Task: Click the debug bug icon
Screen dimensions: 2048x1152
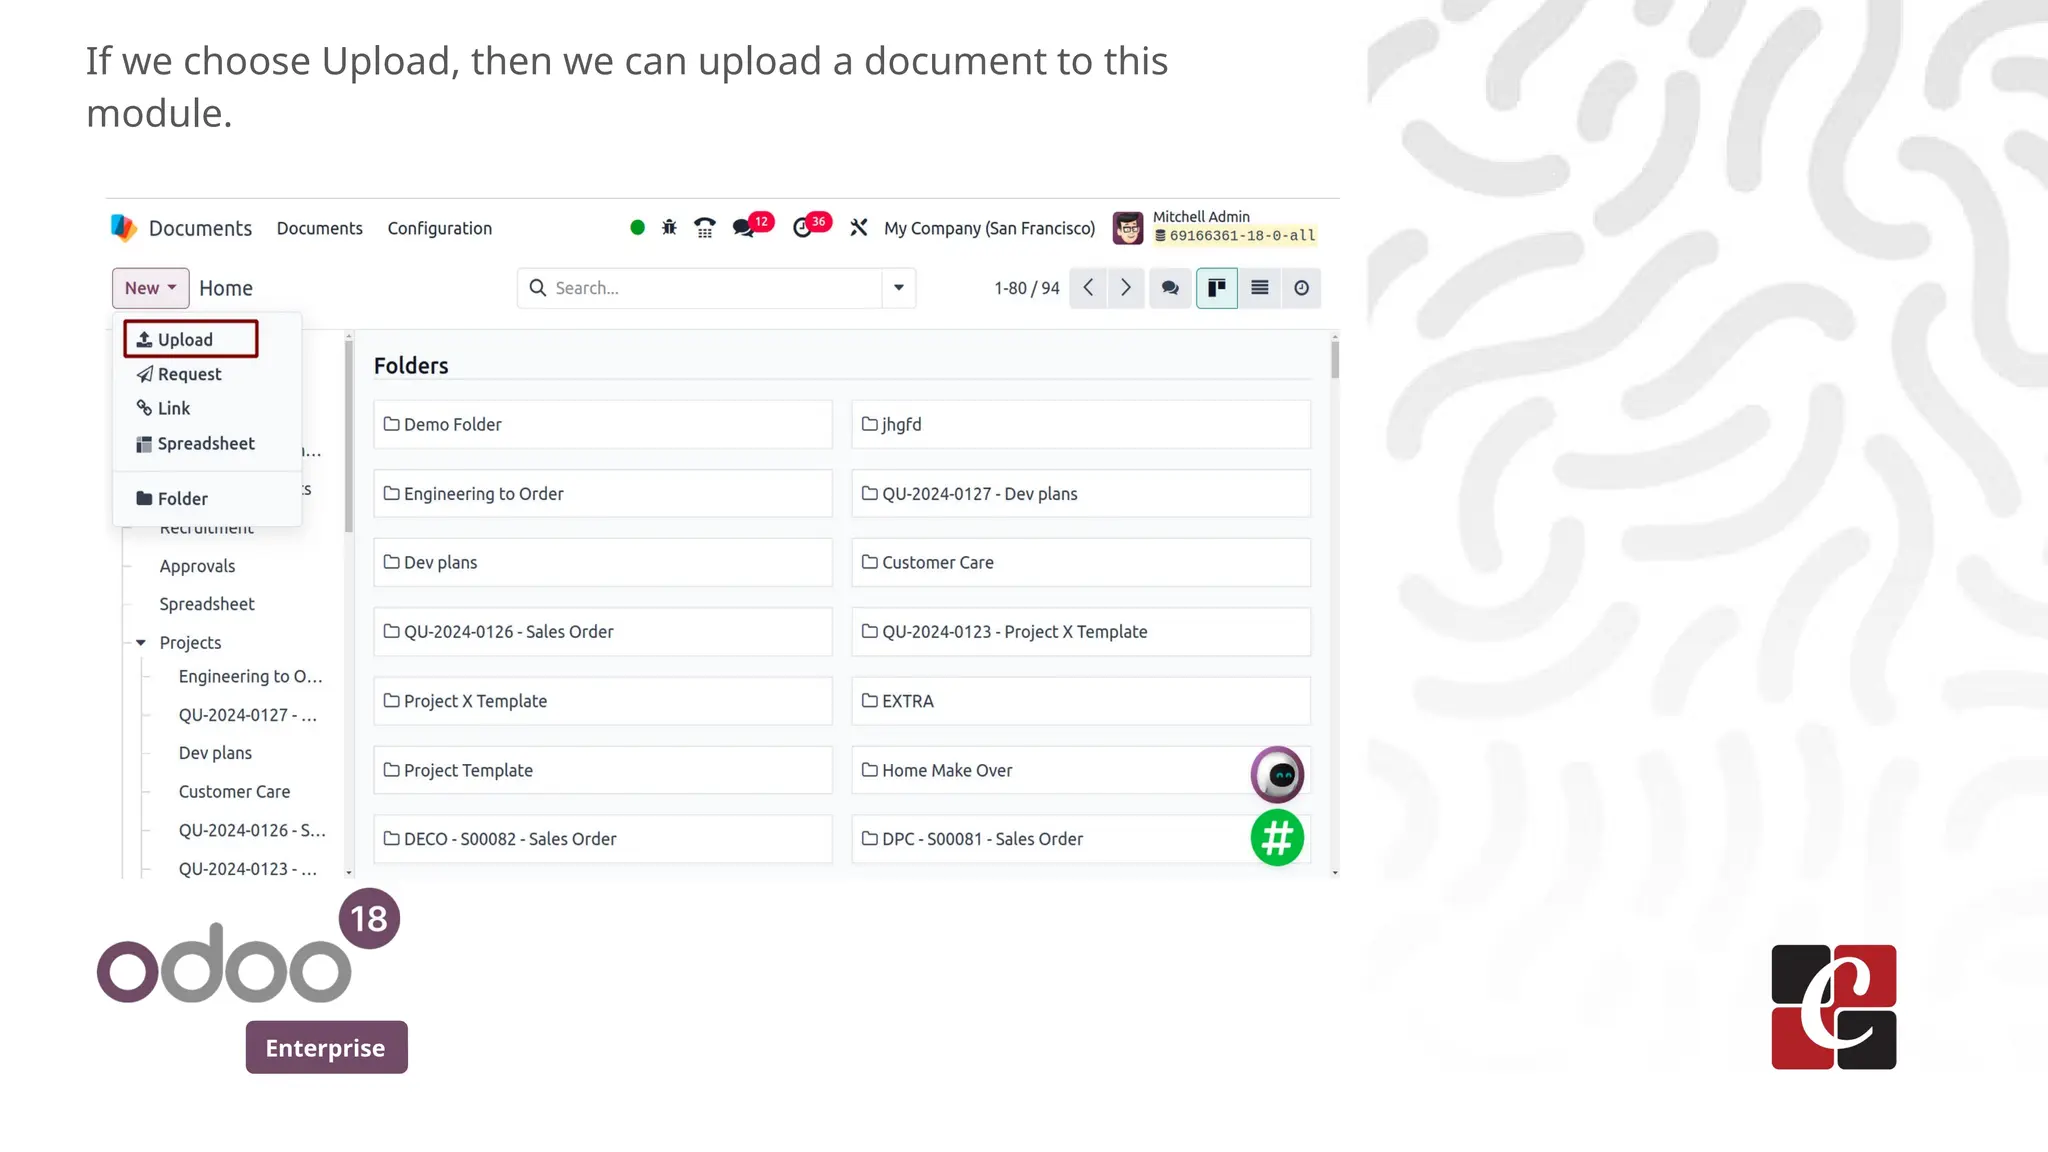Action: [669, 228]
